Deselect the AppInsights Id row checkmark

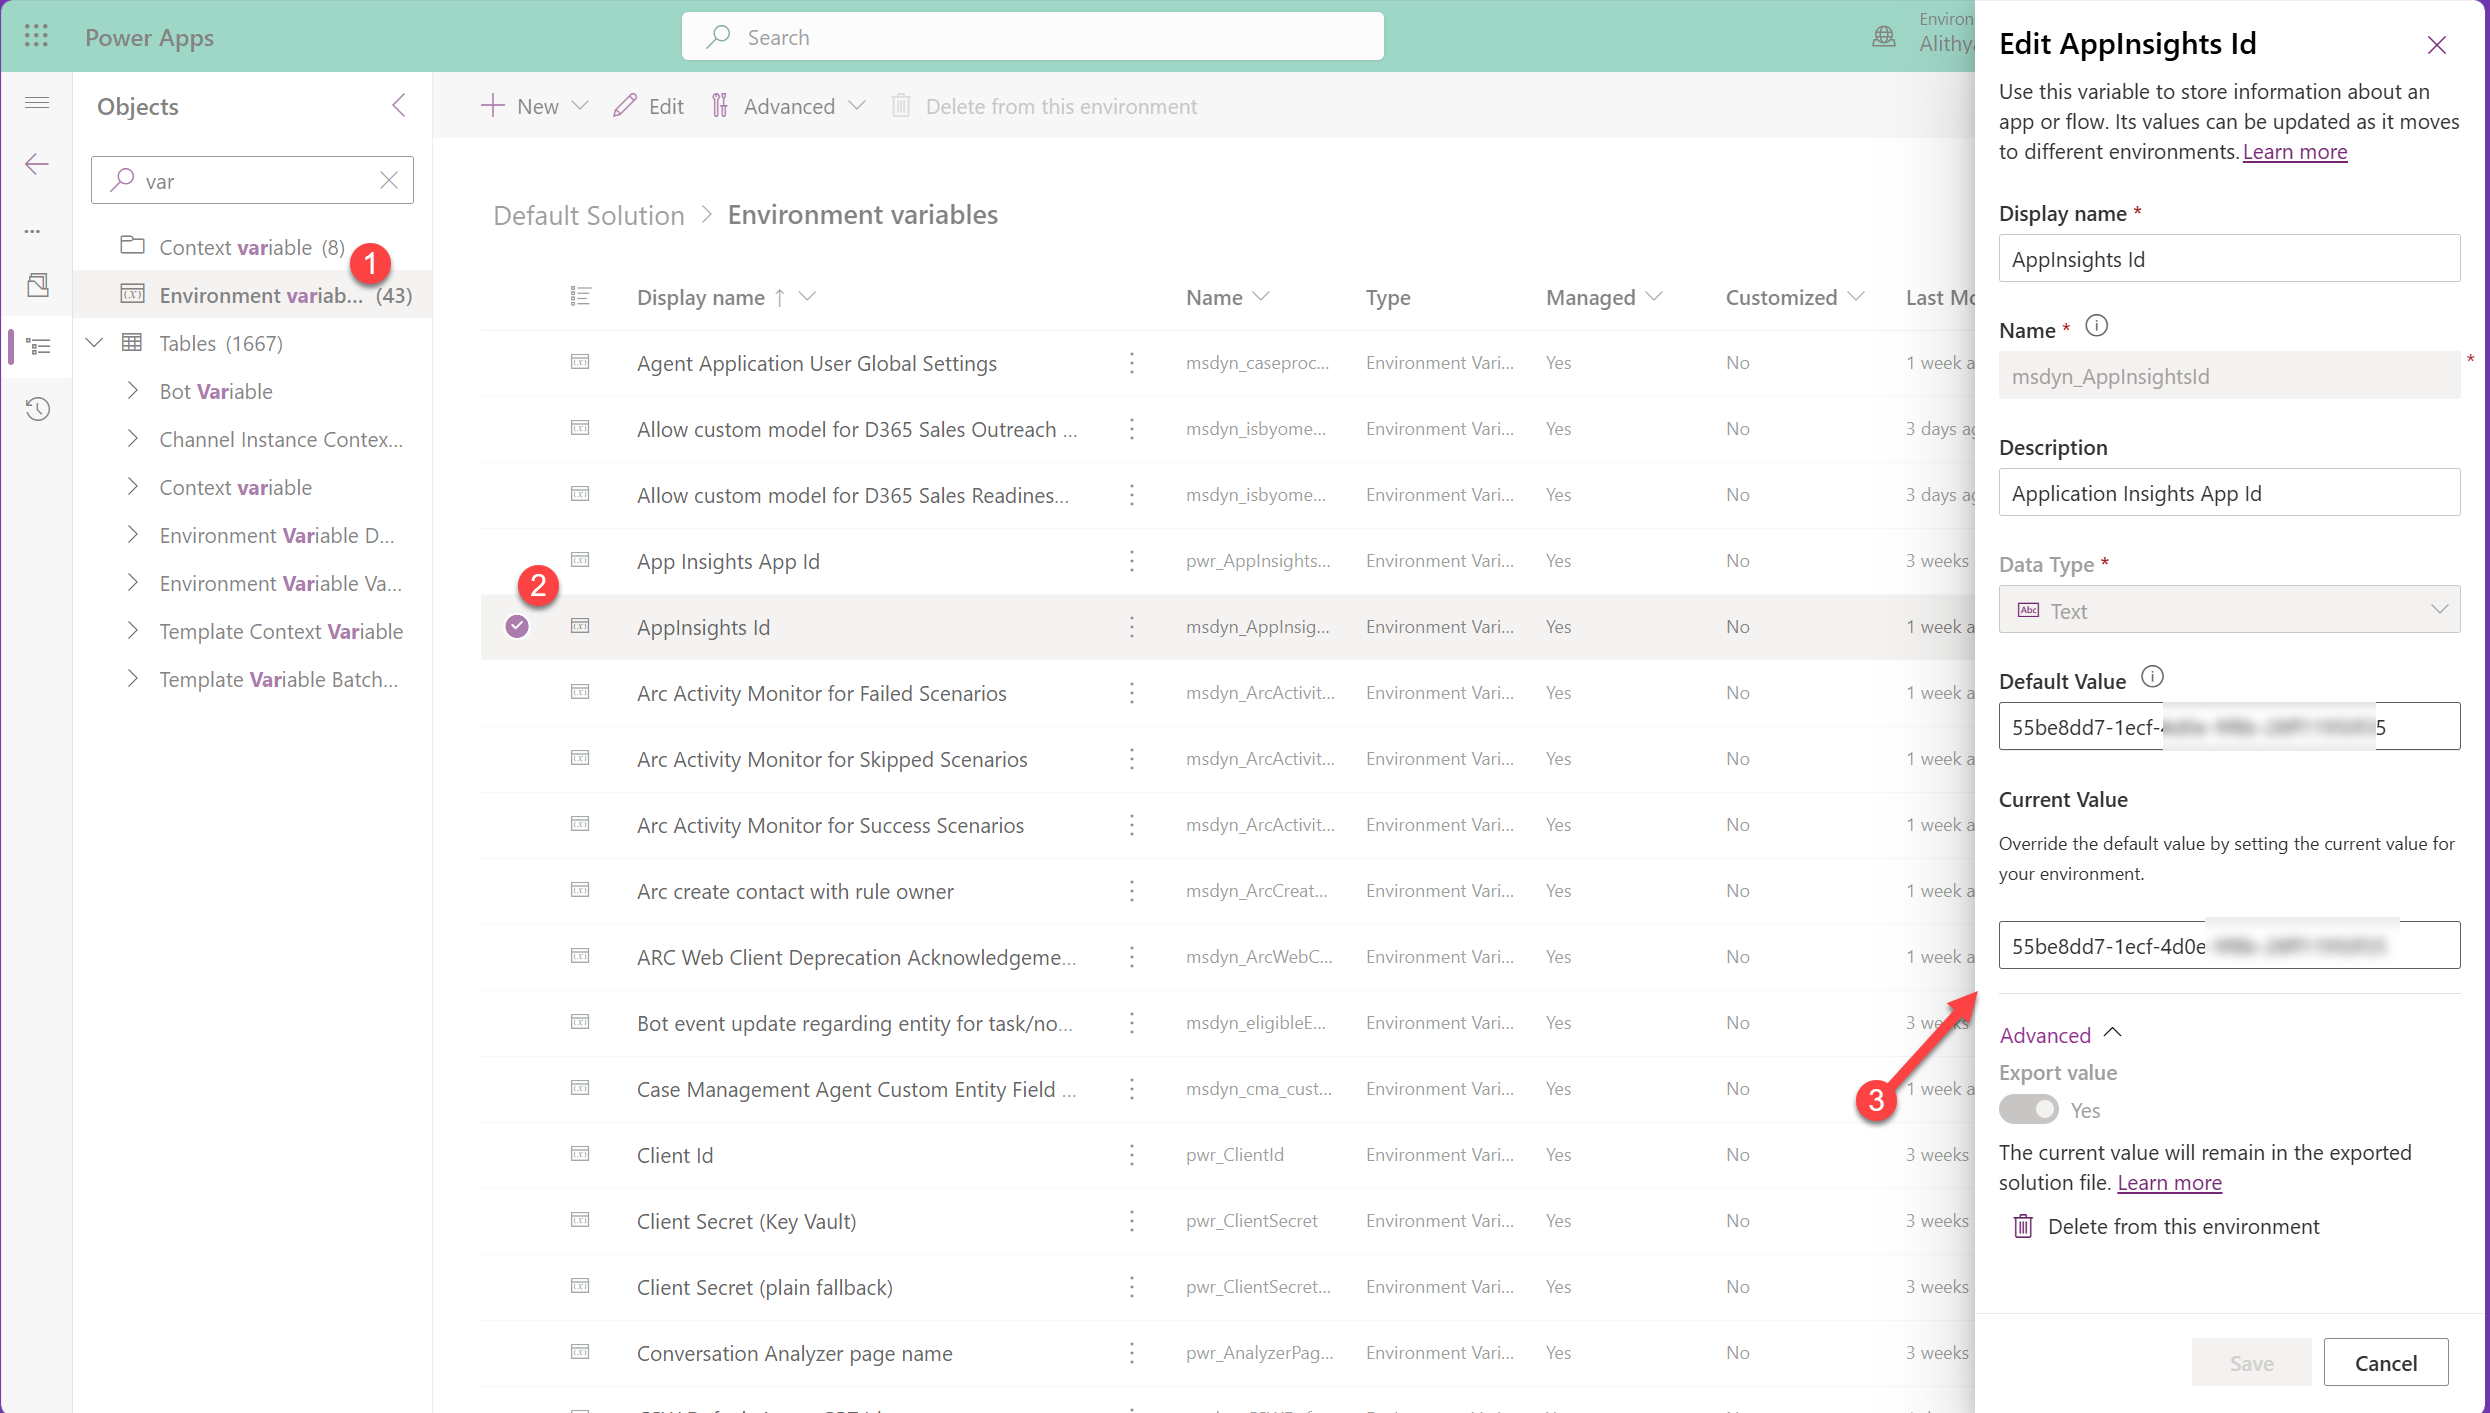click(517, 627)
